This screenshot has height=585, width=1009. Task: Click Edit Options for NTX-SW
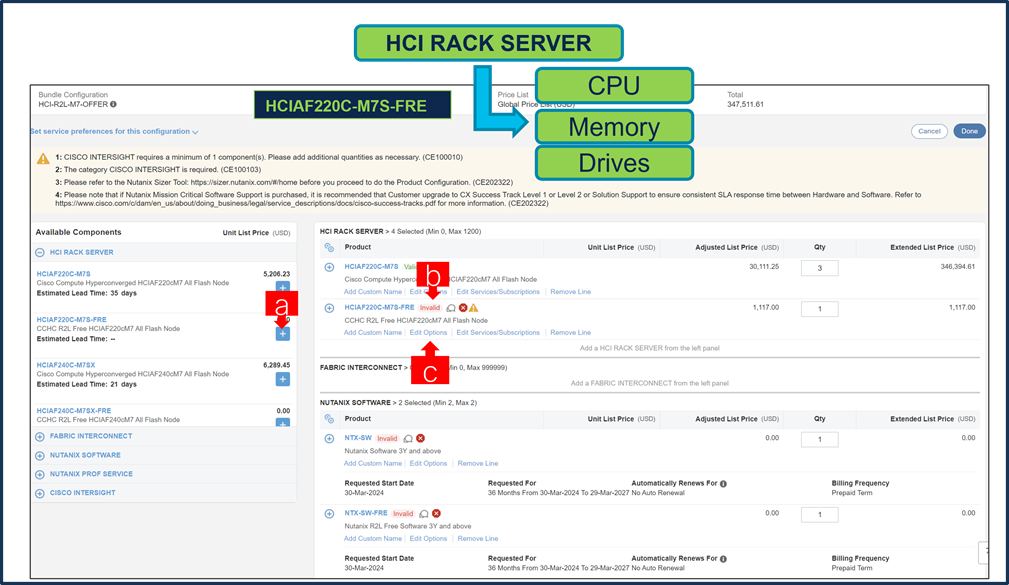pyautogui.click(x=428, y=463)
